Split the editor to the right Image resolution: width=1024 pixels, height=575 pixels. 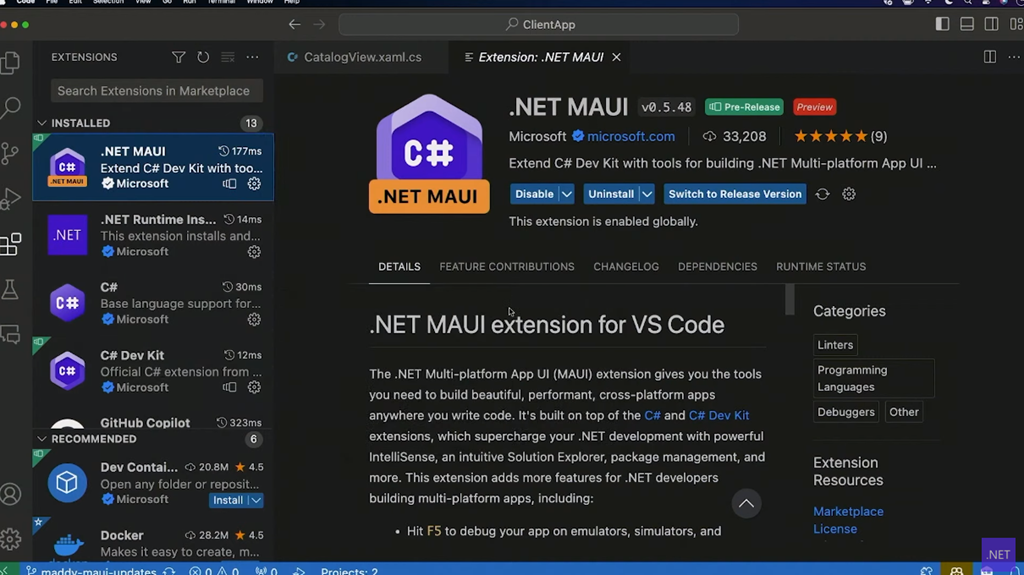coord(990,58)
